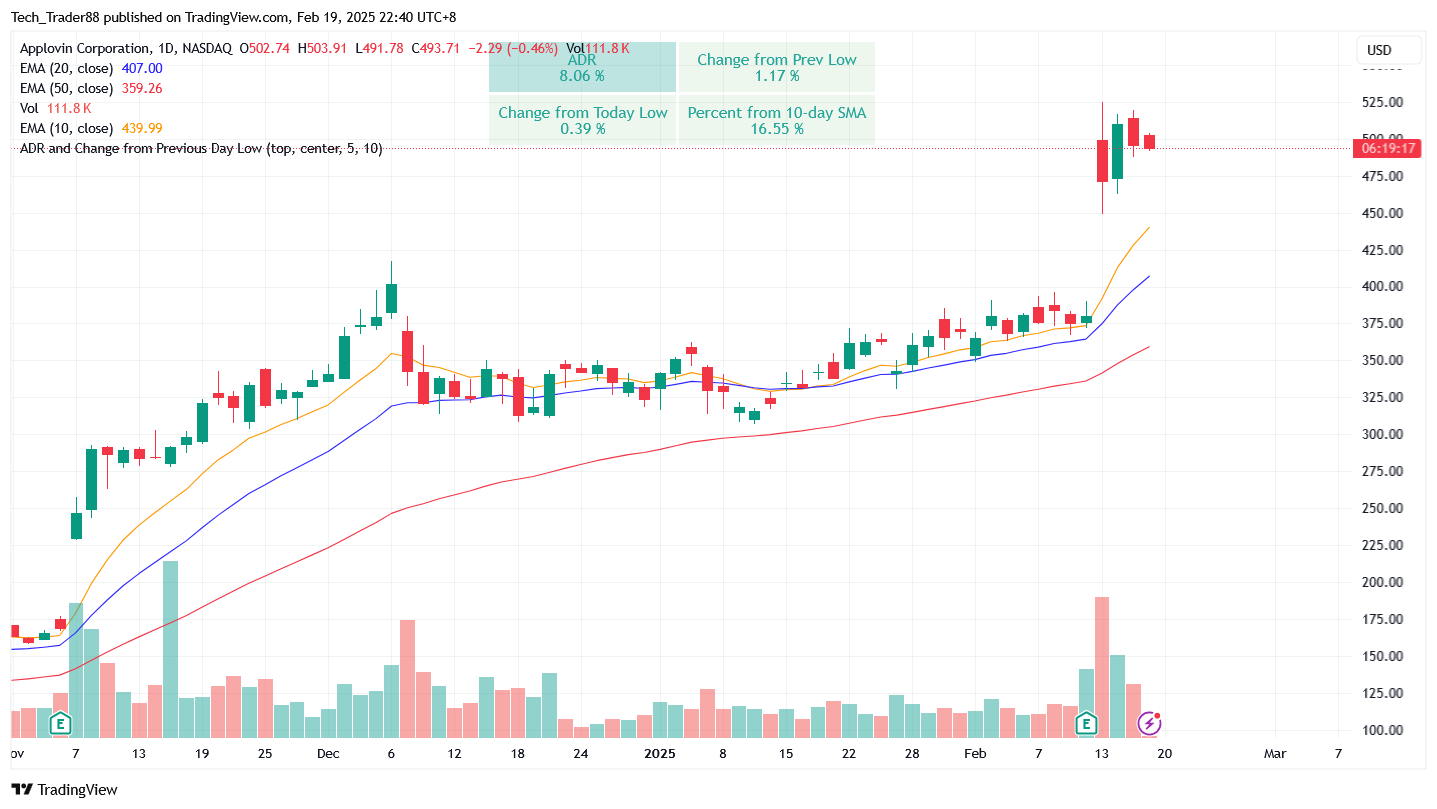Click the Feb label on the date axis
The width and height of the screenshot is (1437, 809).
pyautogui.click(x=974, y=753)
